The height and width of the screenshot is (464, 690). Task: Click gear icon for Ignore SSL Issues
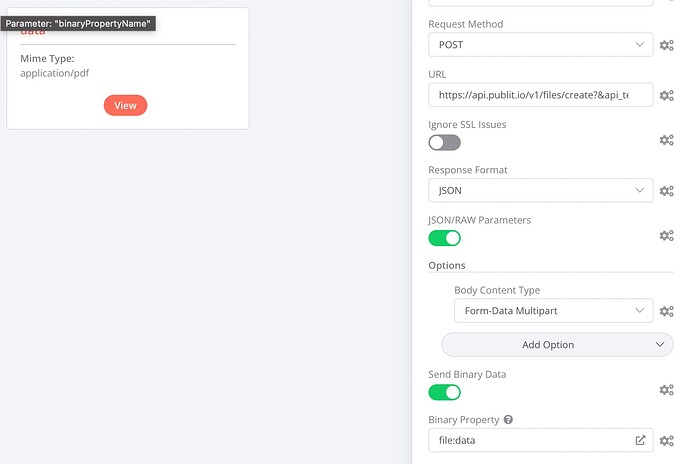666,141
